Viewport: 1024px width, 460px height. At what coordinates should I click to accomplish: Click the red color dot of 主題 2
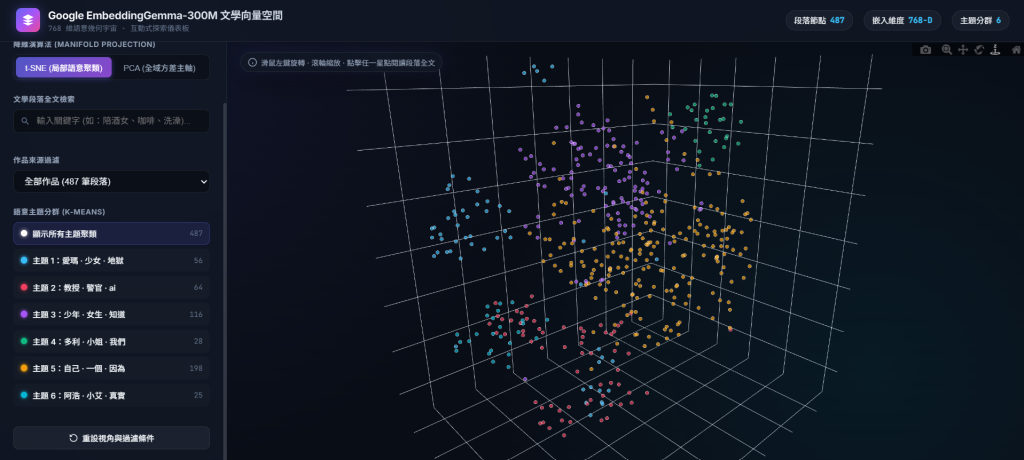coord(24,288)
